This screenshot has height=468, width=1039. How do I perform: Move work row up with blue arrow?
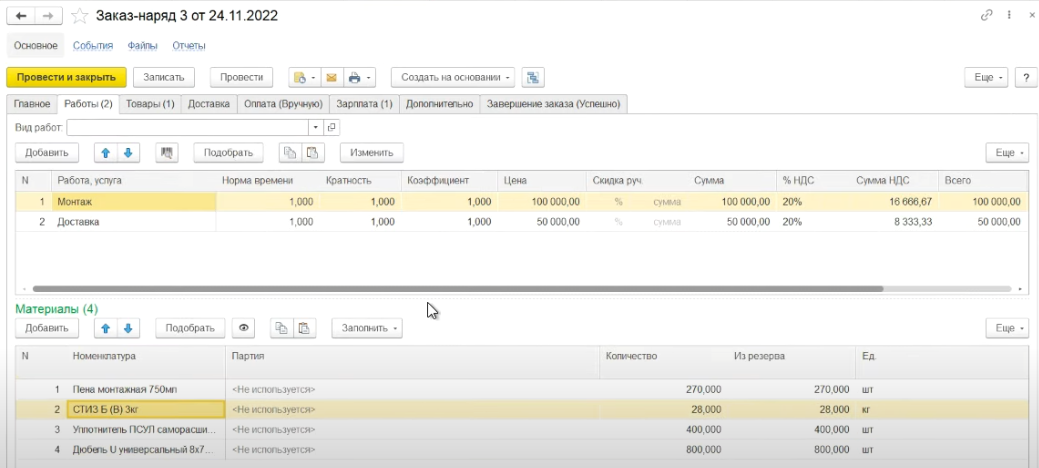click(x=105, y=152)
